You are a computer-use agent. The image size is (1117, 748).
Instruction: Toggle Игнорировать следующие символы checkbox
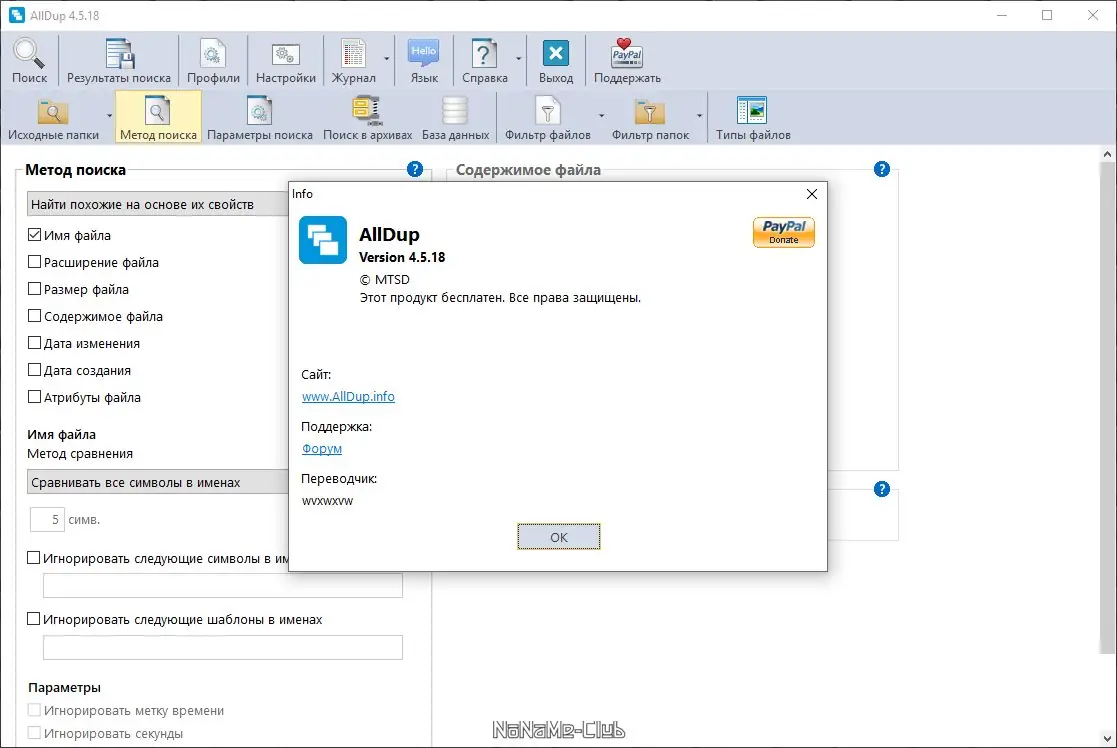(33, 558)
